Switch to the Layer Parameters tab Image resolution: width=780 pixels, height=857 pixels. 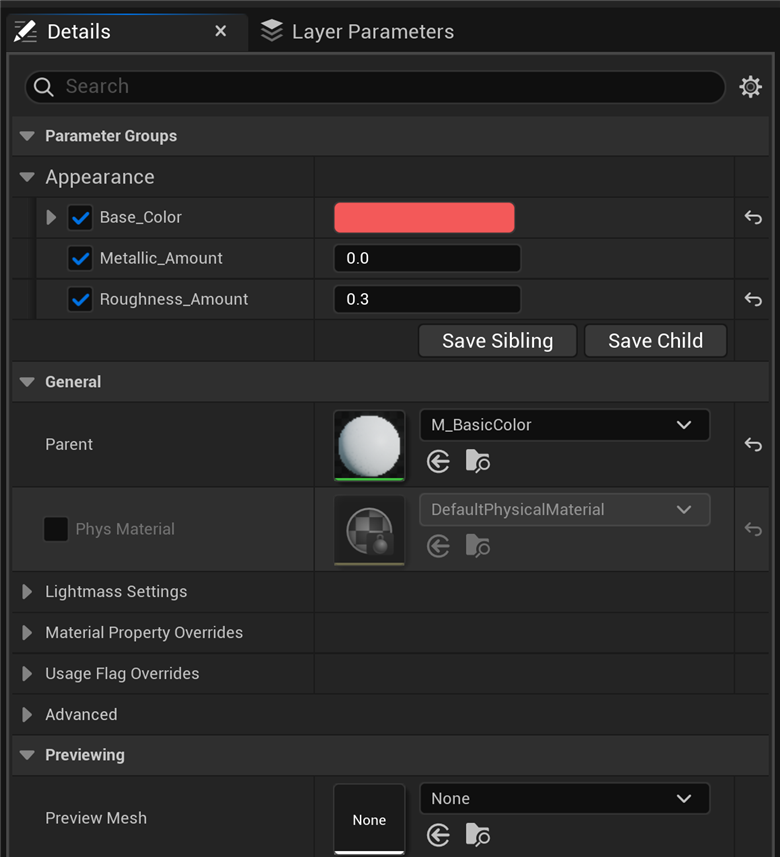pyautogui.click(x=358, y=32)
